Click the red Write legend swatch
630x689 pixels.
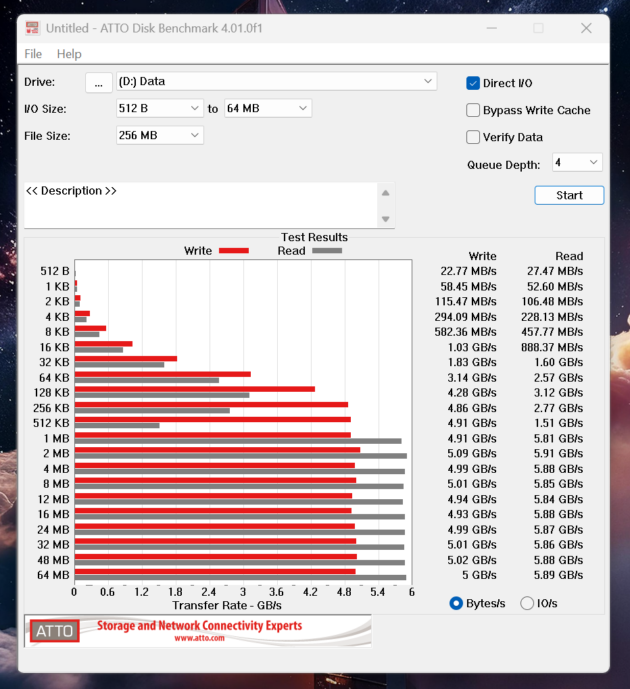click(233, 251)
